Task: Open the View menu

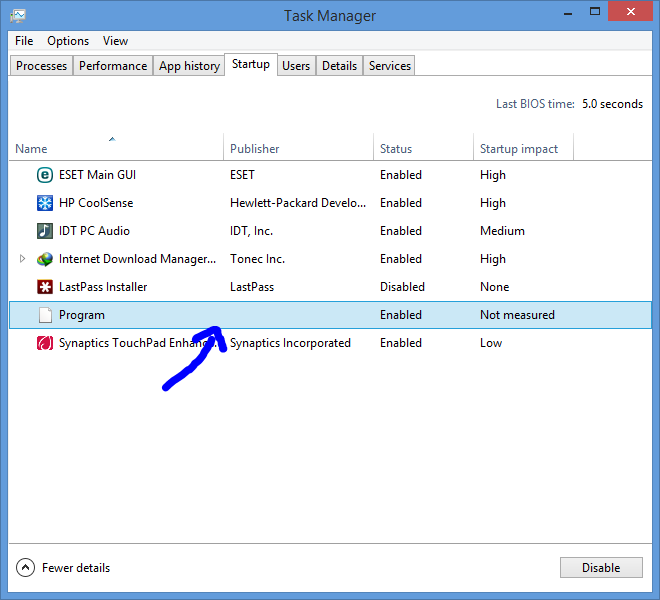Action: tap(115, 41)
